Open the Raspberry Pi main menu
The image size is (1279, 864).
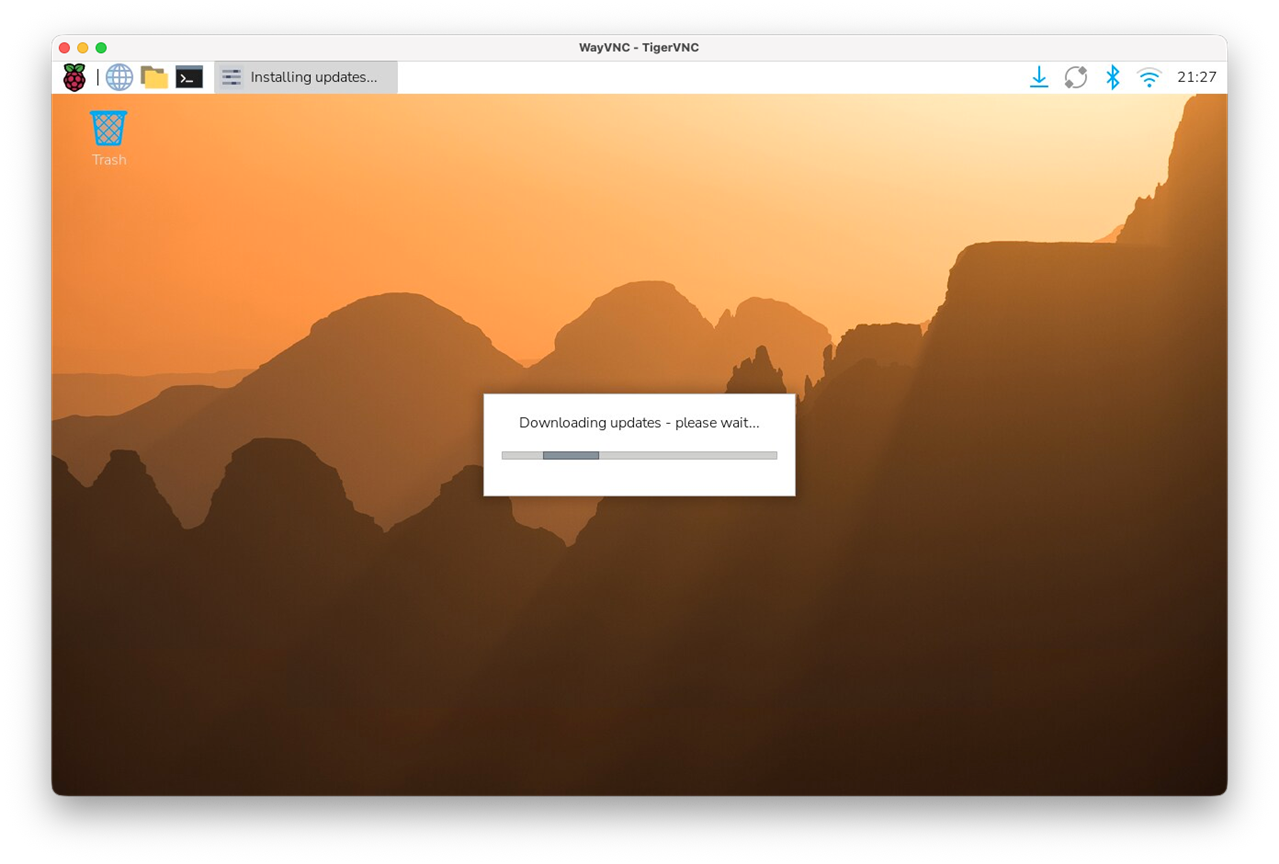click(x=74, y=77)
